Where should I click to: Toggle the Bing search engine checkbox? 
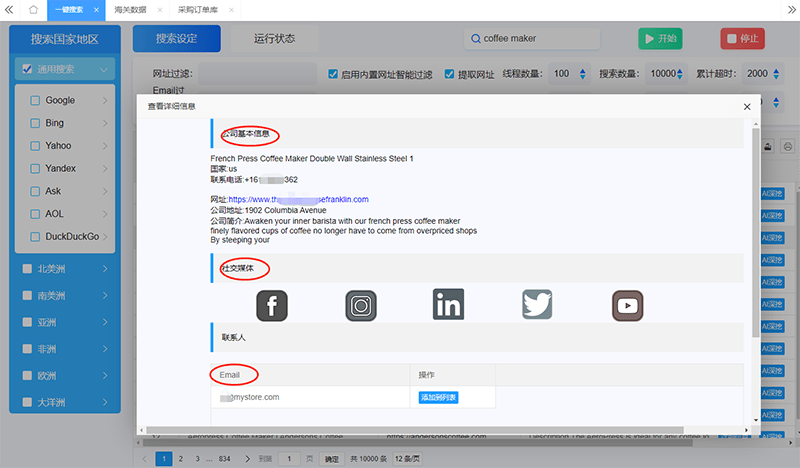pyautogui.click(x=35, y=123)
